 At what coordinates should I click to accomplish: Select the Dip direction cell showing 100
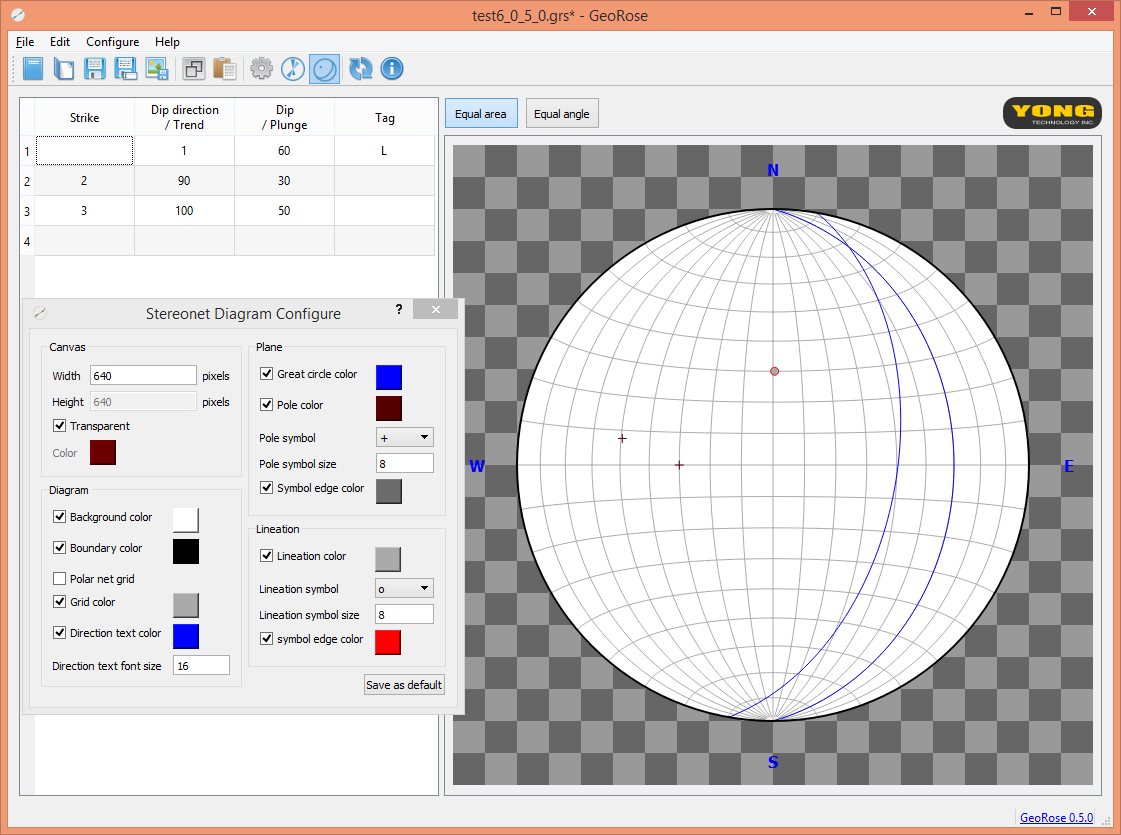(184, 211)
